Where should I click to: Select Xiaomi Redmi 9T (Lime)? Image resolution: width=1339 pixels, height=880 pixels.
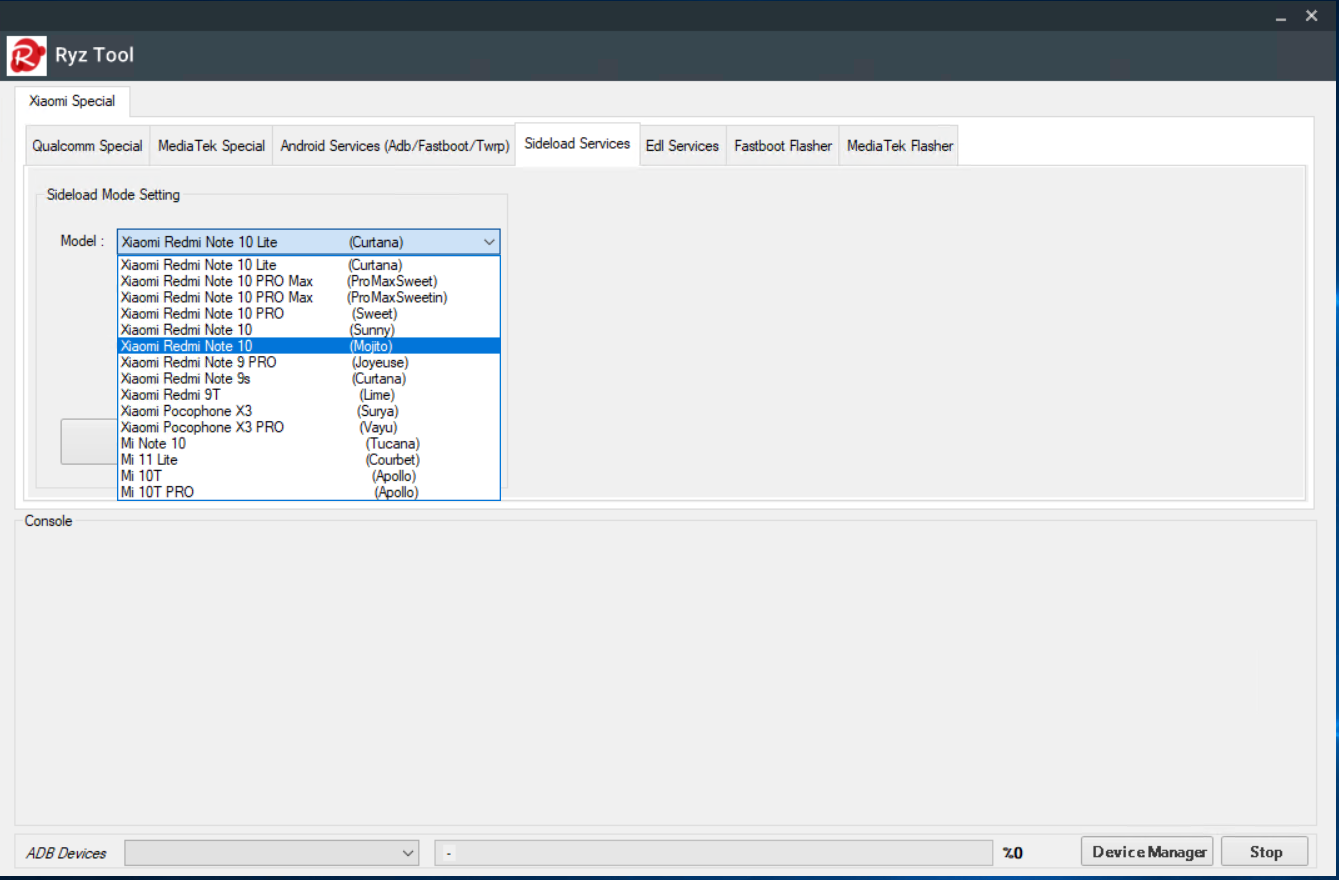point(309,395)
